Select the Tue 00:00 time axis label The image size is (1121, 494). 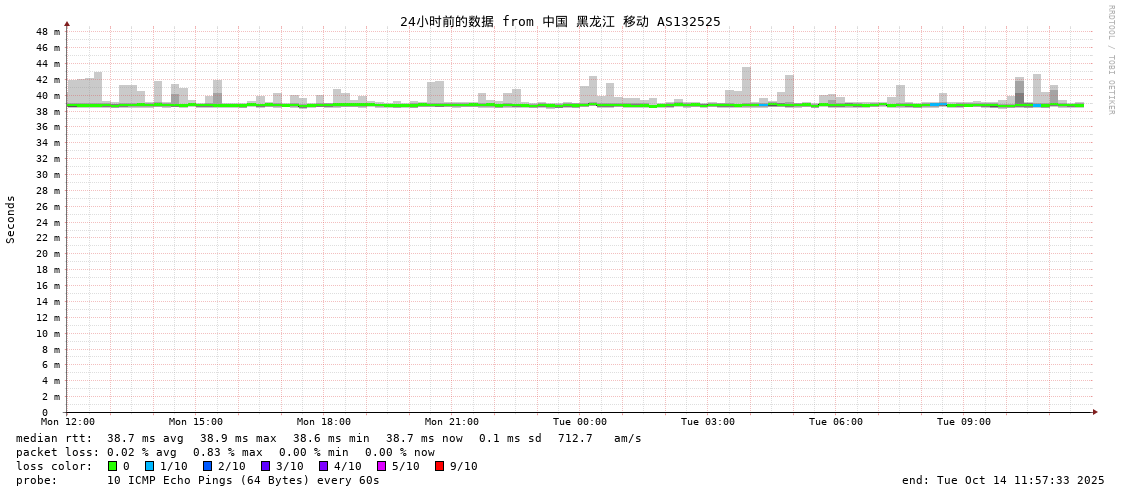coord(580,422)
